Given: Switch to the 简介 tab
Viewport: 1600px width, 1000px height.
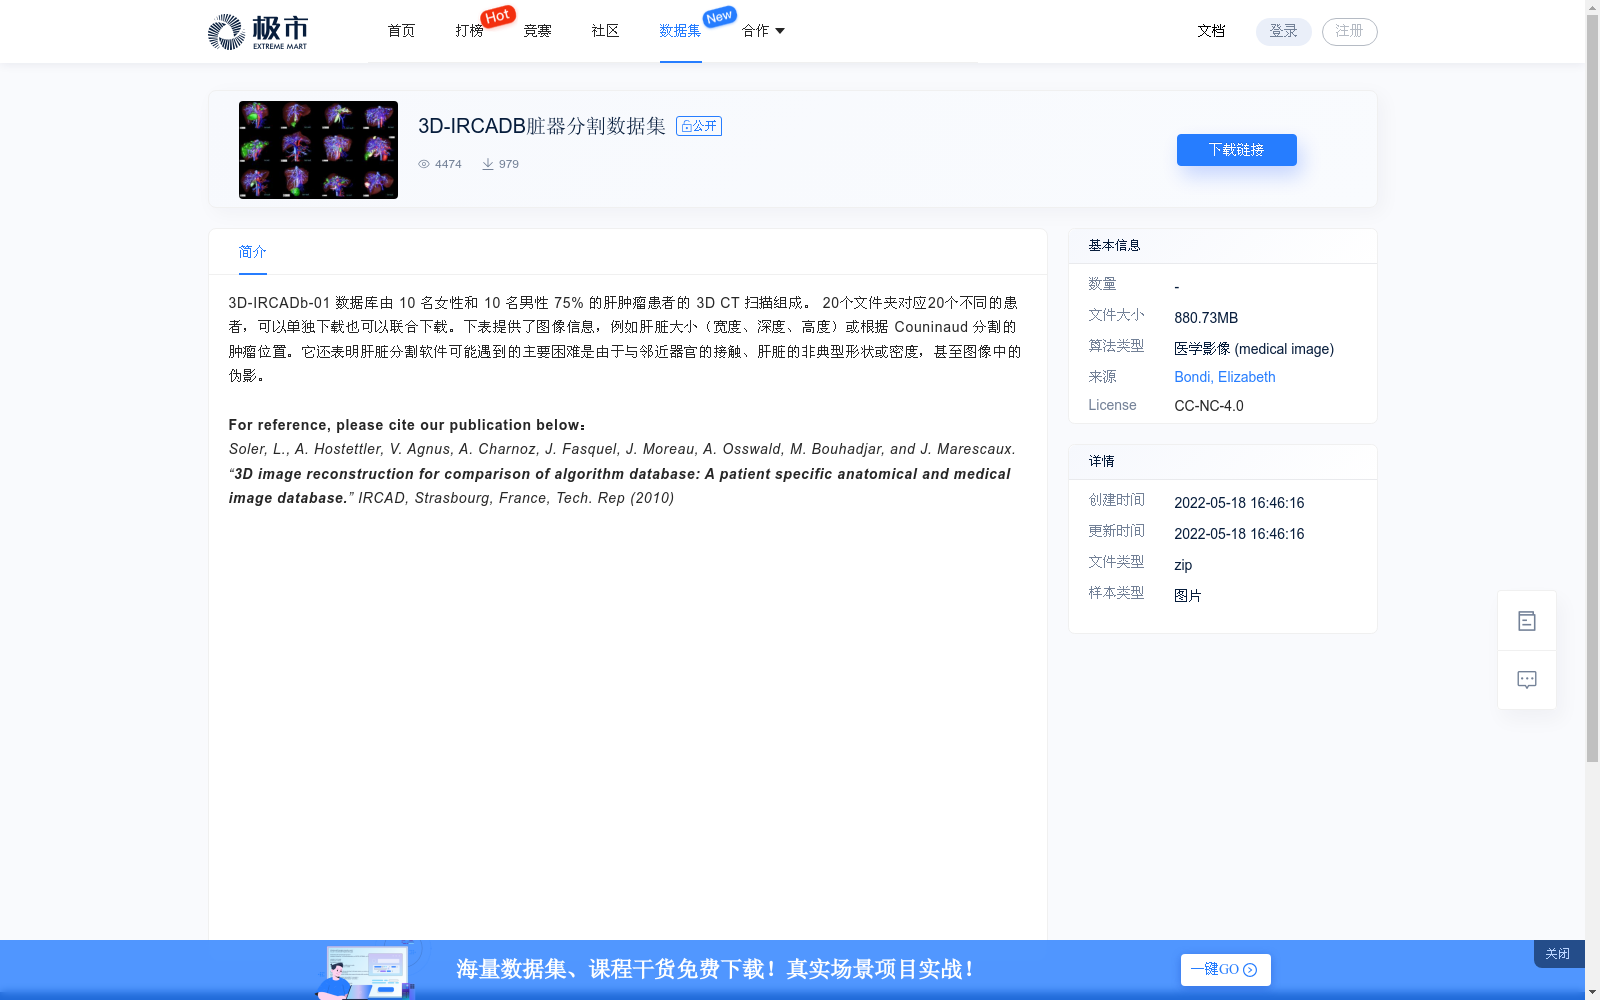Looking at the screenshot, I should [x=252, y=252].
